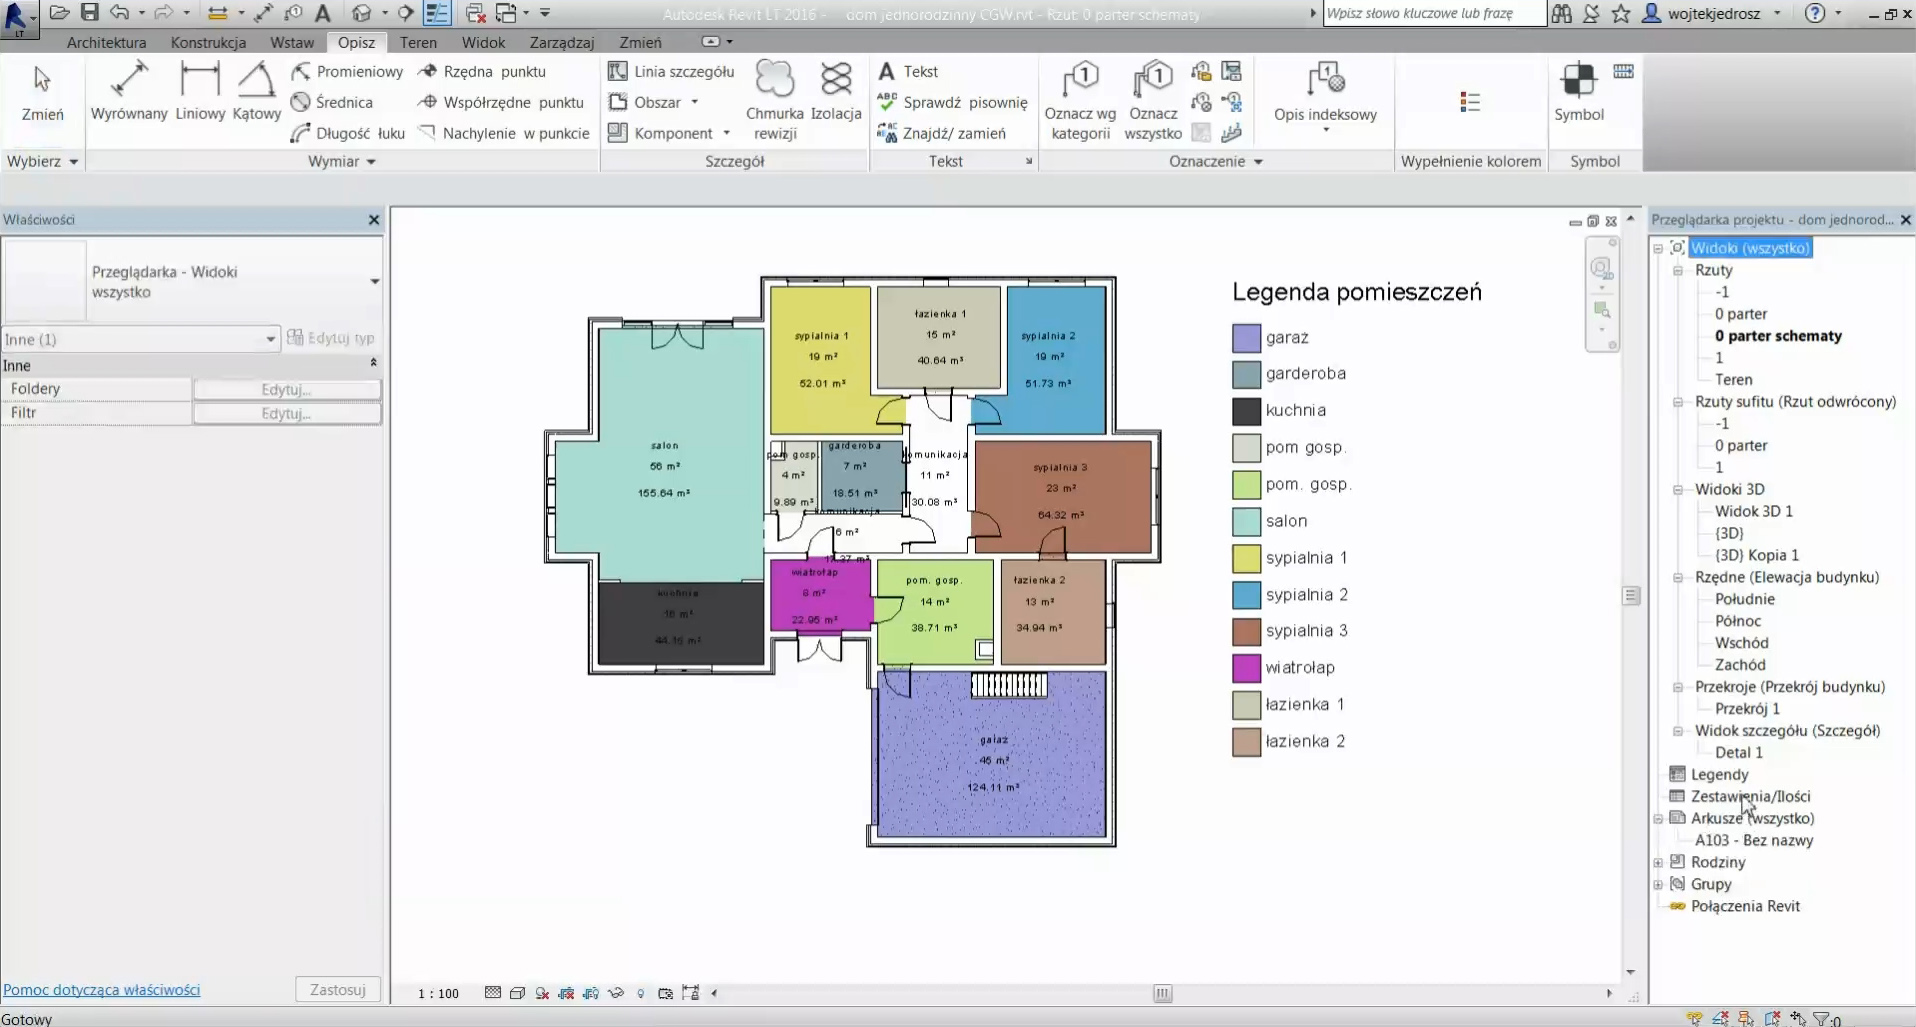This screenshot has height=1027, width=1916.
Task: Select the Izolacja tool
Action: [836, 91]
